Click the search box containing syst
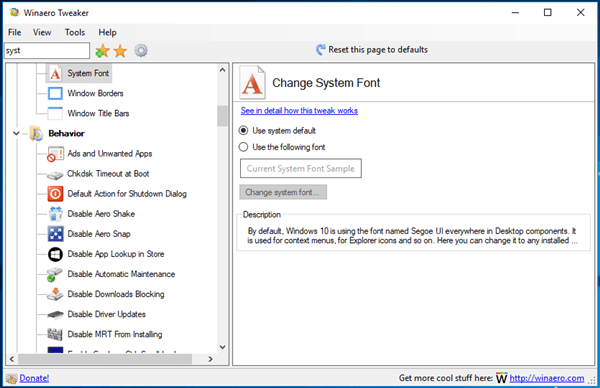600x388 pixels. click(x=47, y=51)
